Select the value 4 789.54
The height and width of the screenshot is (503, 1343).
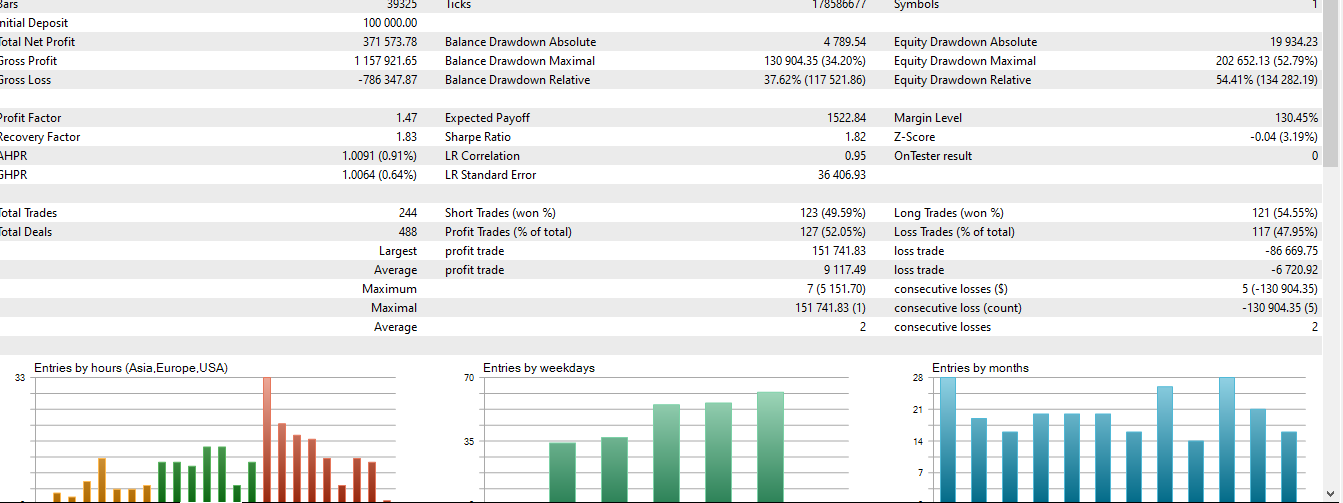845,42
